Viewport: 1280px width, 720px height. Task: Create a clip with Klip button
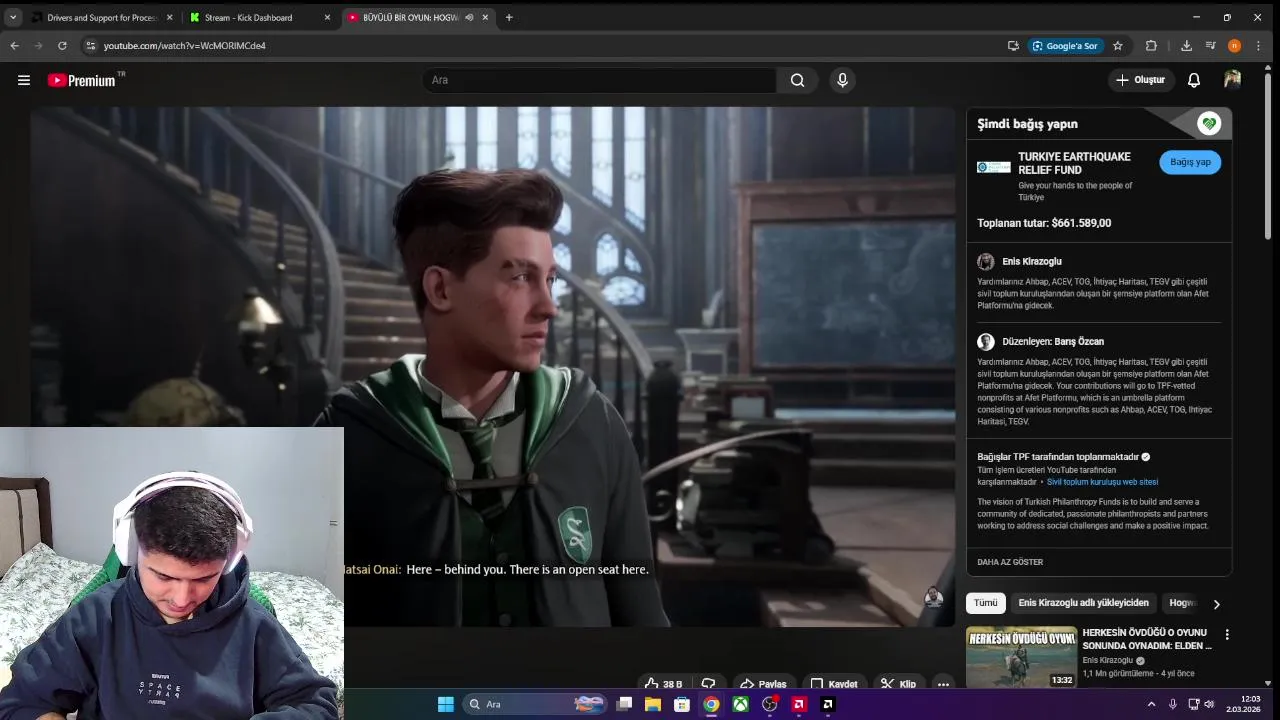[x=898, y=684]
